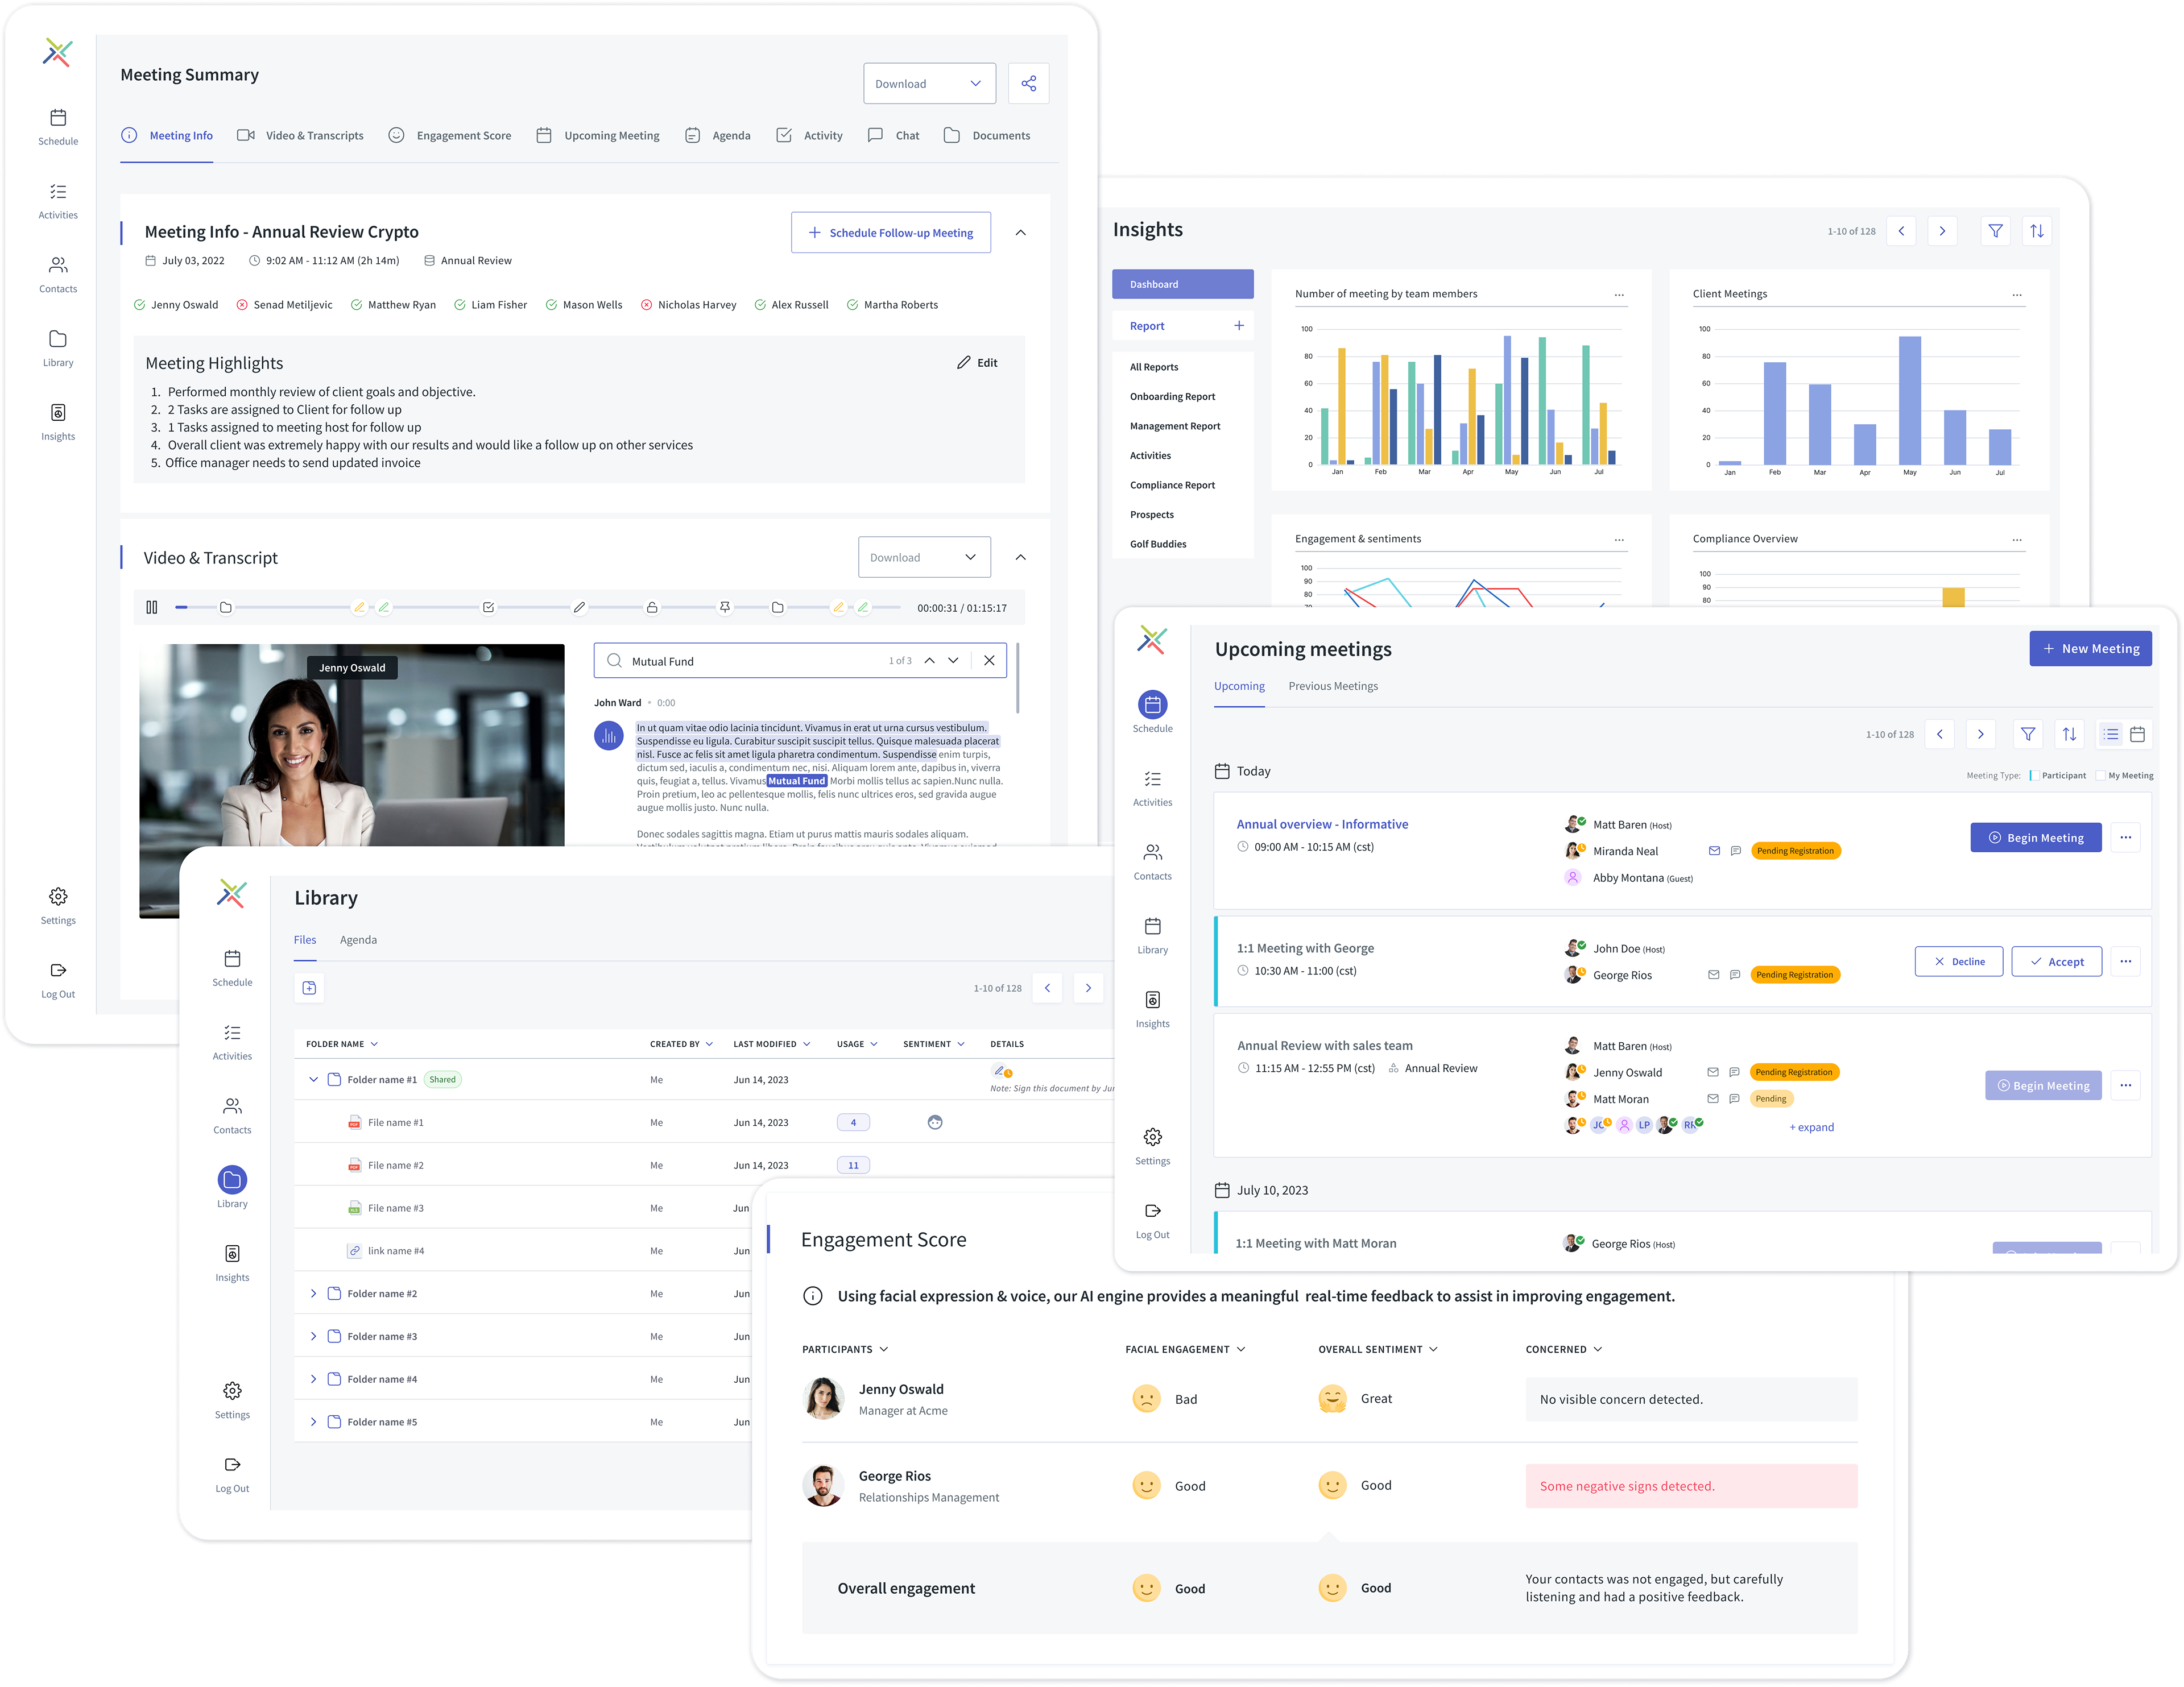Click Schedule Follow-up Meeting button
This screenshot has width=2184, height=1687.
pyautogui.click(x=890, y=233)
